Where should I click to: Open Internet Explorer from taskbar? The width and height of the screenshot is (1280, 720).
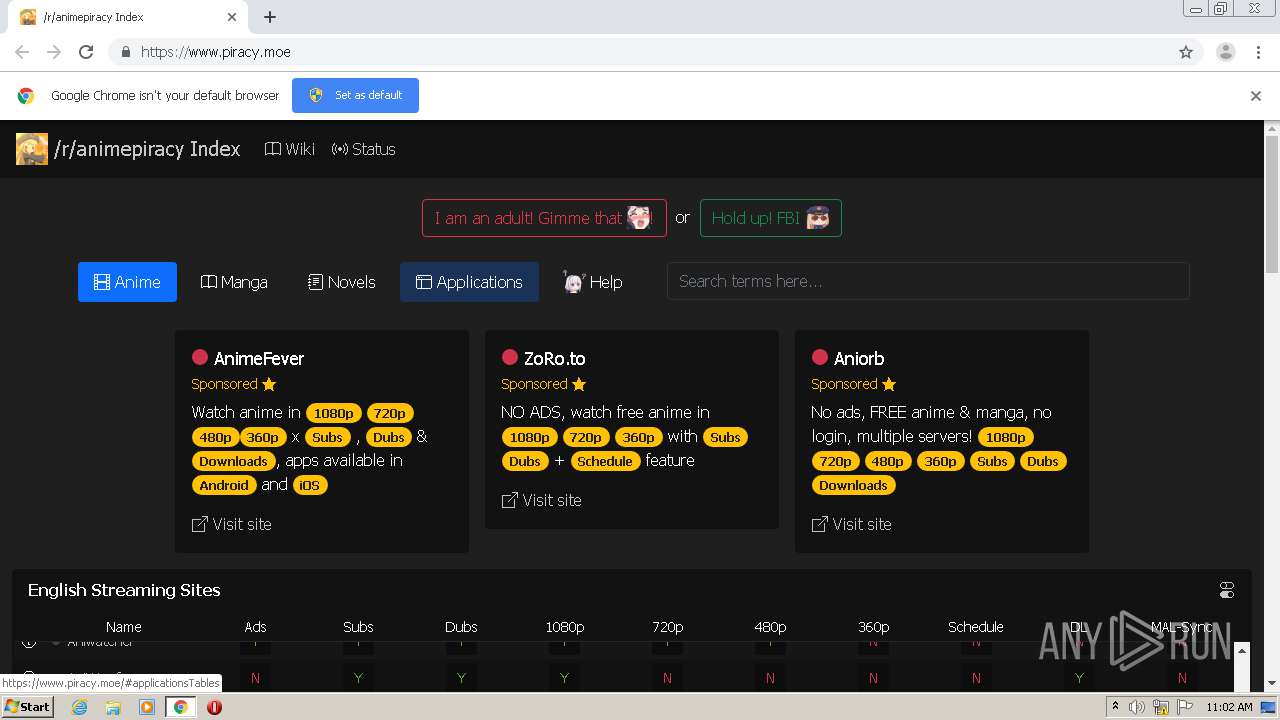coord(80,707)
